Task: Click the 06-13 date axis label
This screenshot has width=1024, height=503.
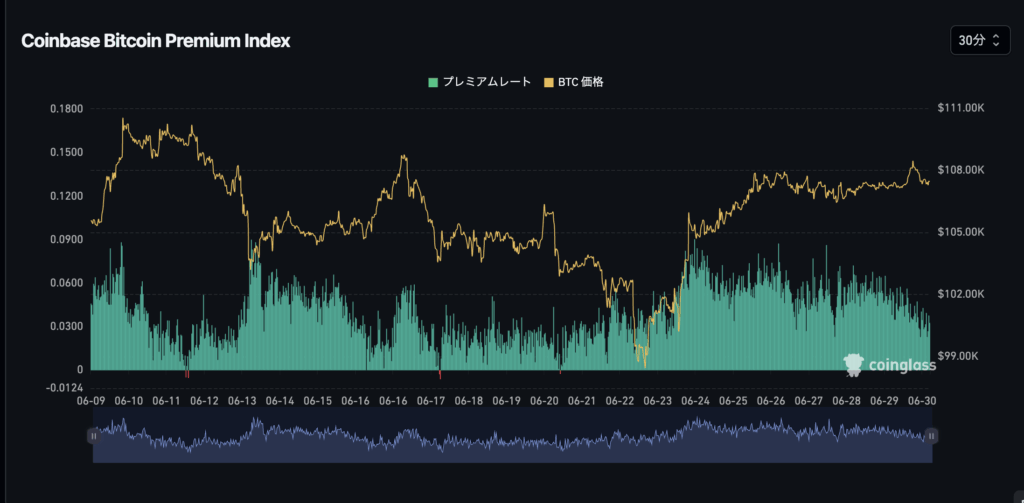Action: (x=243, y=400)
